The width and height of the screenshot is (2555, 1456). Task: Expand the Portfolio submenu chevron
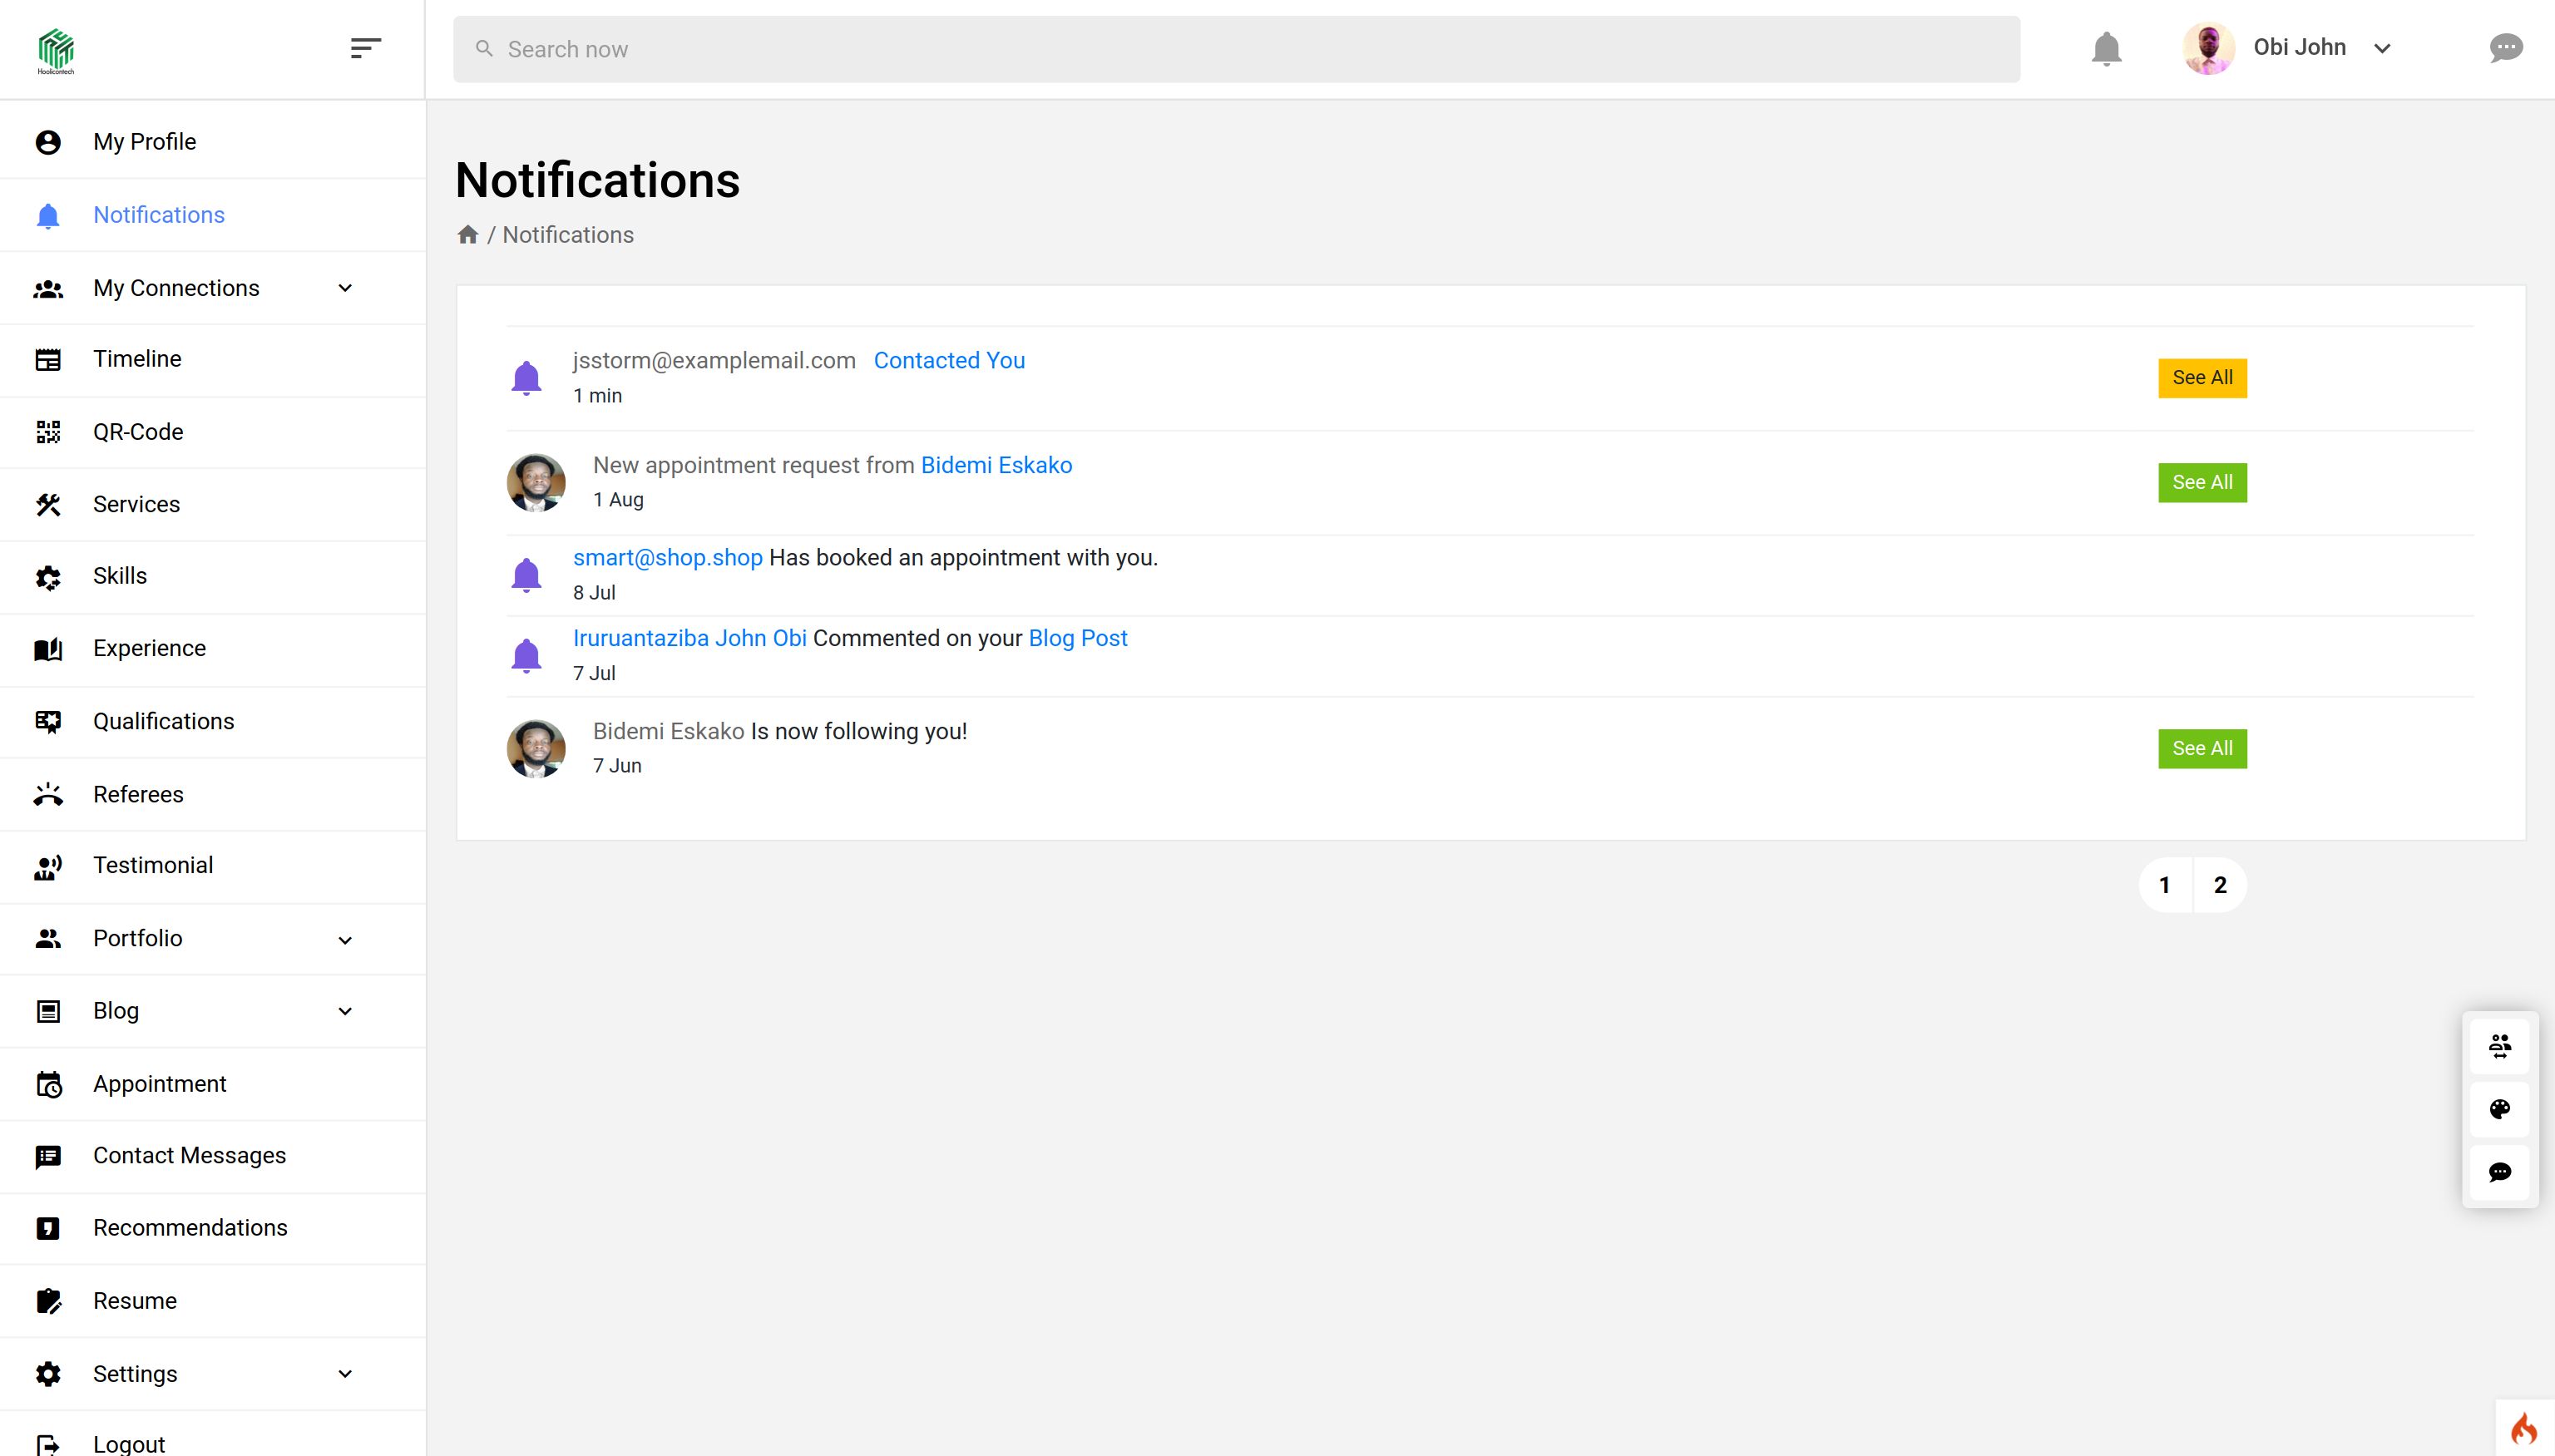point(345,940)
